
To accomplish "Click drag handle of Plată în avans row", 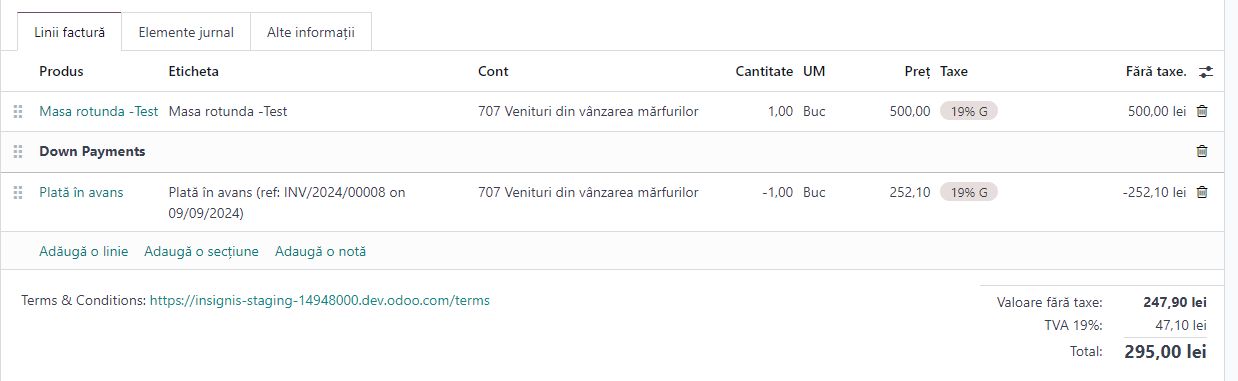I will point(18,192).
